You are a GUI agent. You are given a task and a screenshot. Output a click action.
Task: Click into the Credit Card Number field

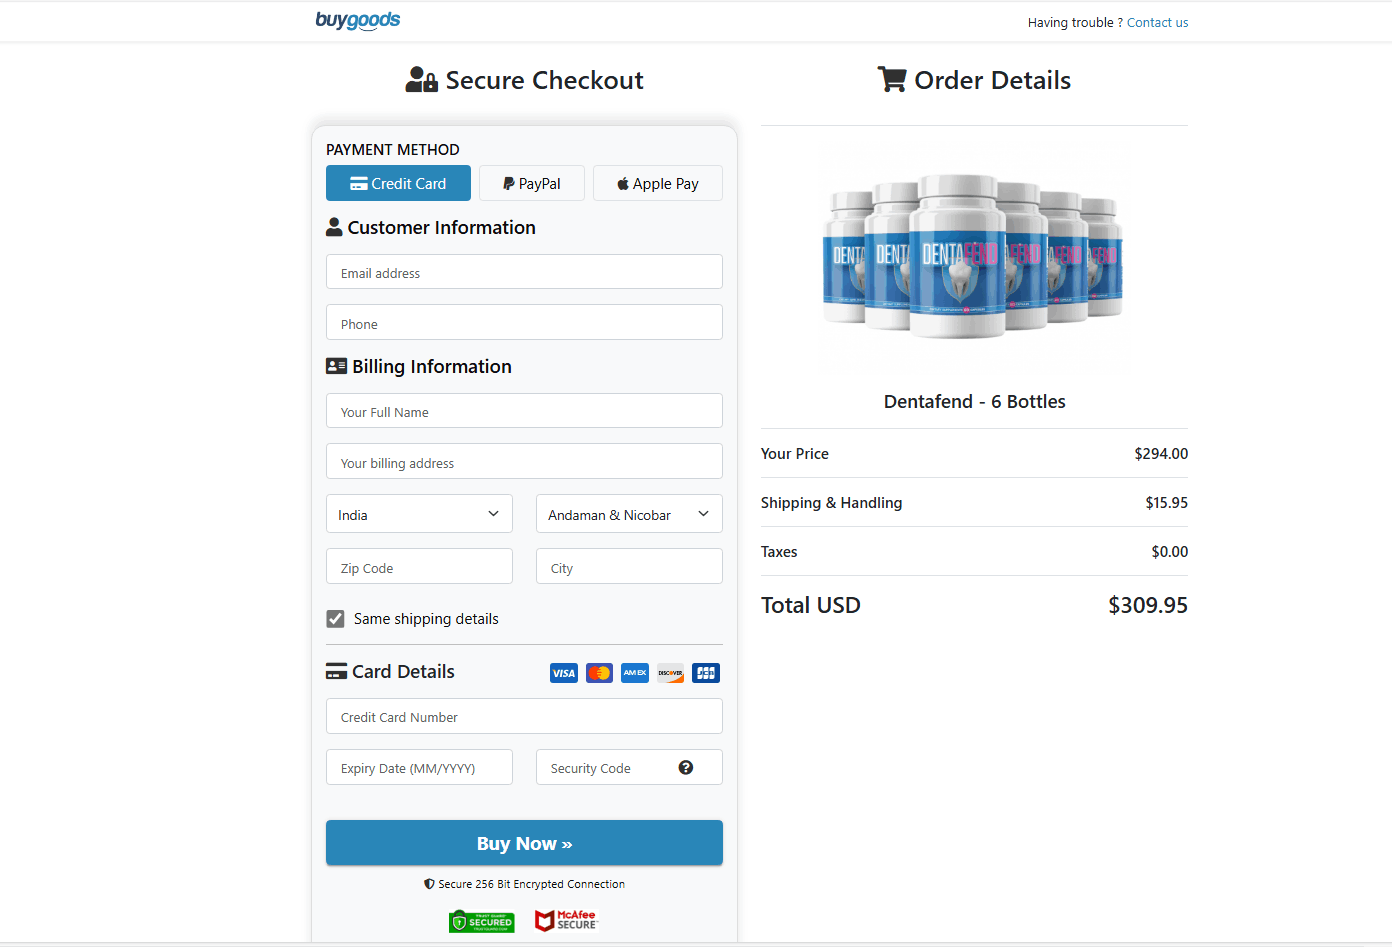tap(524, 716)
